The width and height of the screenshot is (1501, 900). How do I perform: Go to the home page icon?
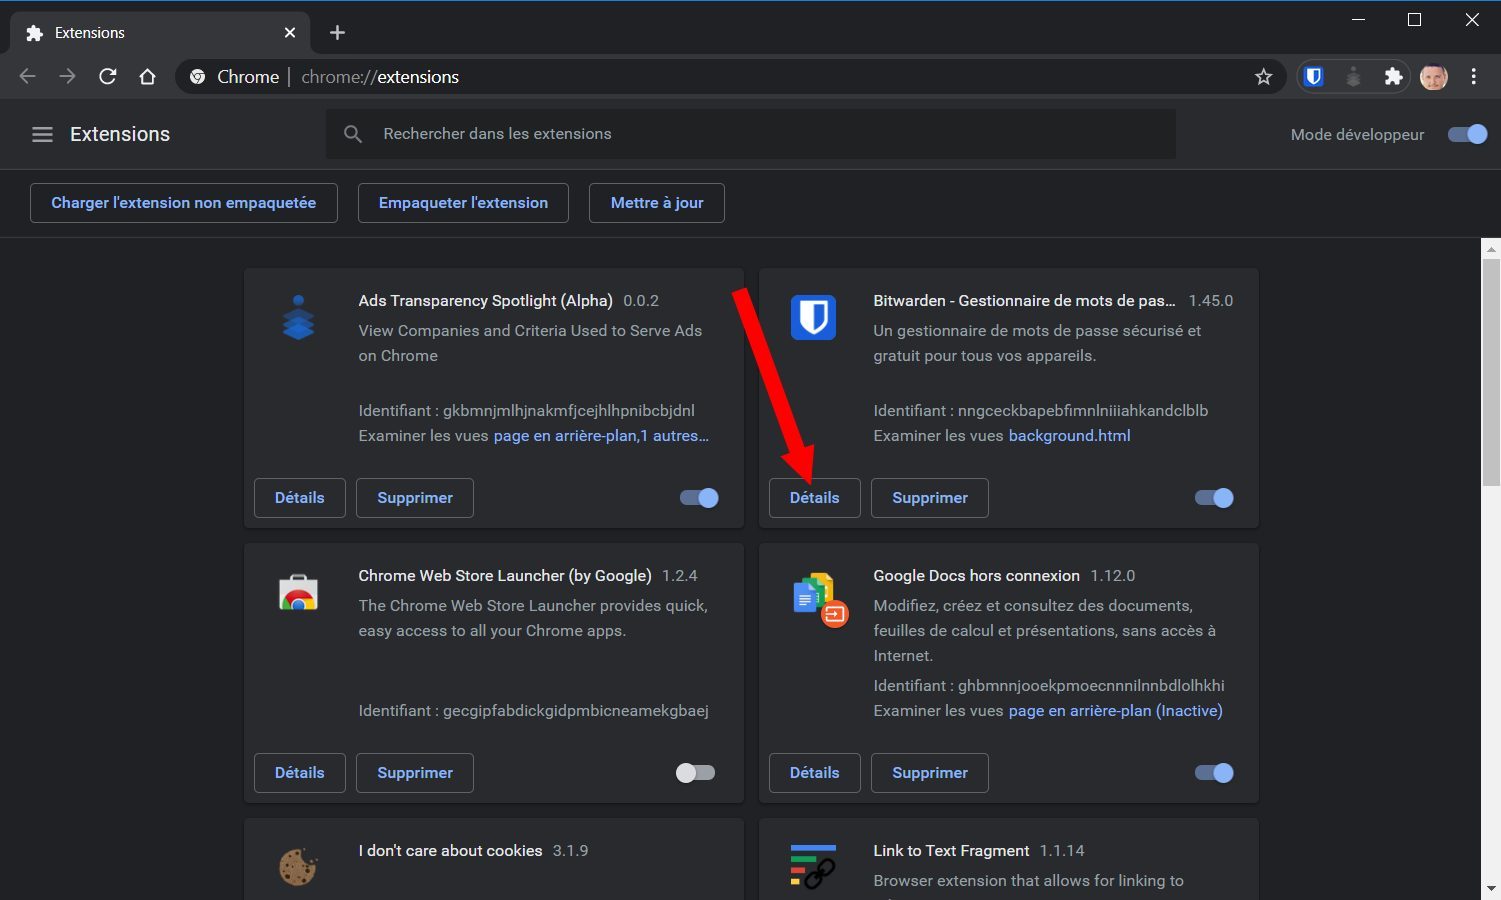tap(147, 76)
